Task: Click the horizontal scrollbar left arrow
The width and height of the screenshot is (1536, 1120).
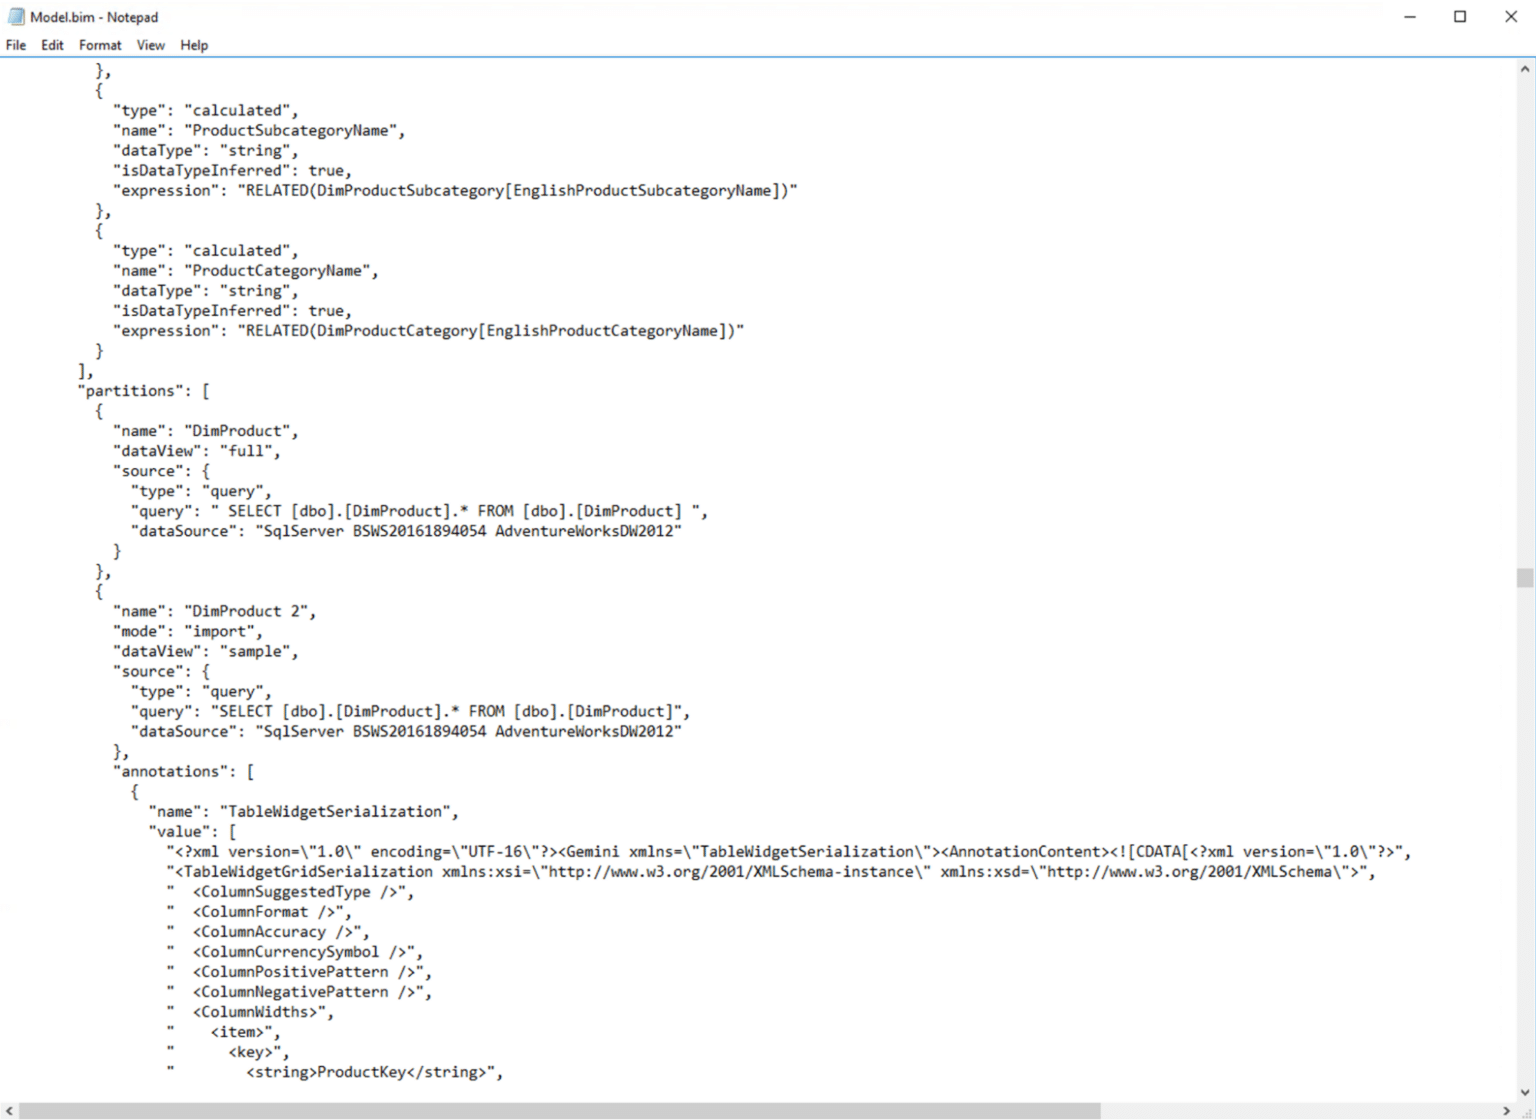Action: (9, 1111)
